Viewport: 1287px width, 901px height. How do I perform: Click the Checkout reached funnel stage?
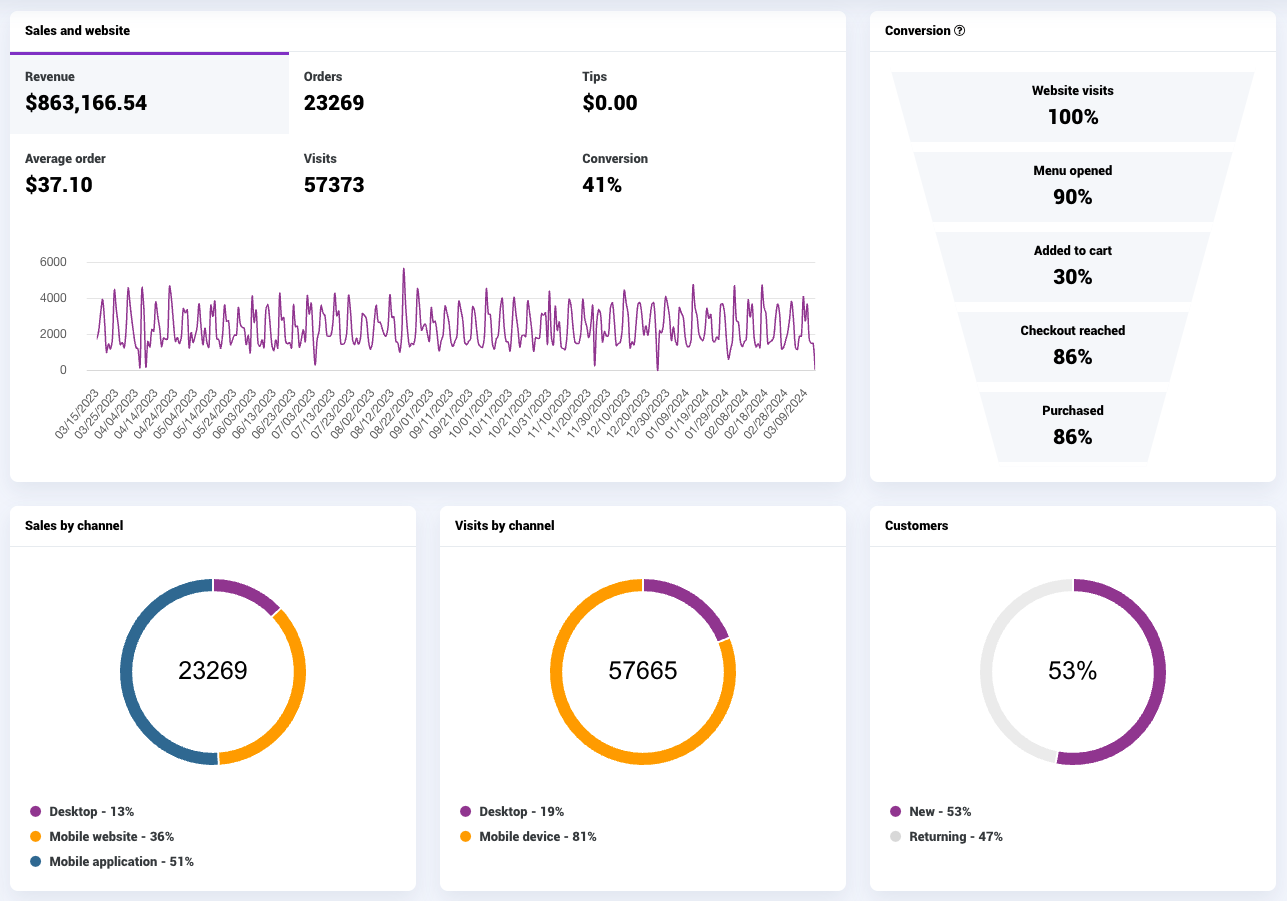pos(1072,347)
